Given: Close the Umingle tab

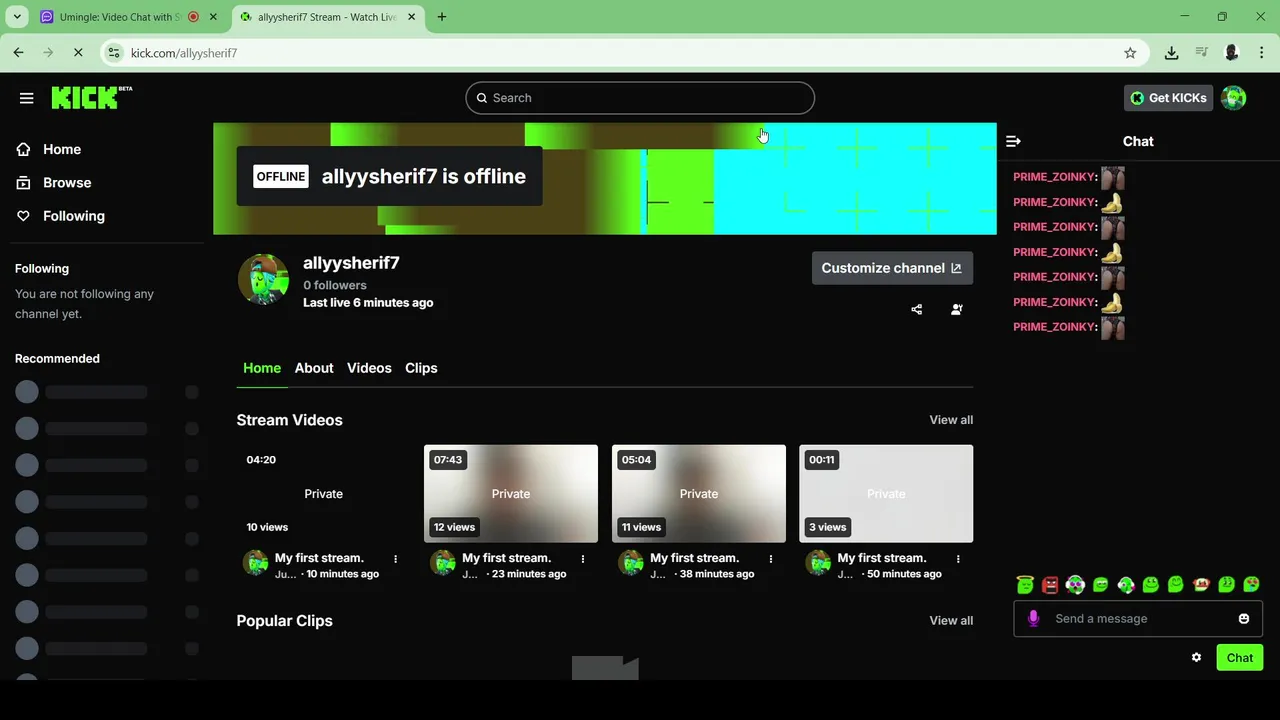Looking at the screenshot, I should (x=213, y=17).
